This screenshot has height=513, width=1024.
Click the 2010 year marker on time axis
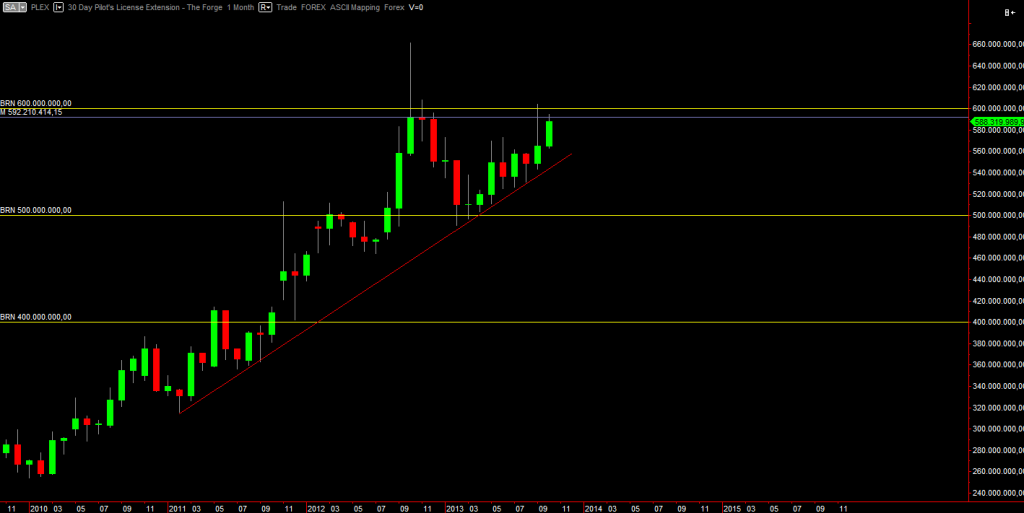(39, 508)
